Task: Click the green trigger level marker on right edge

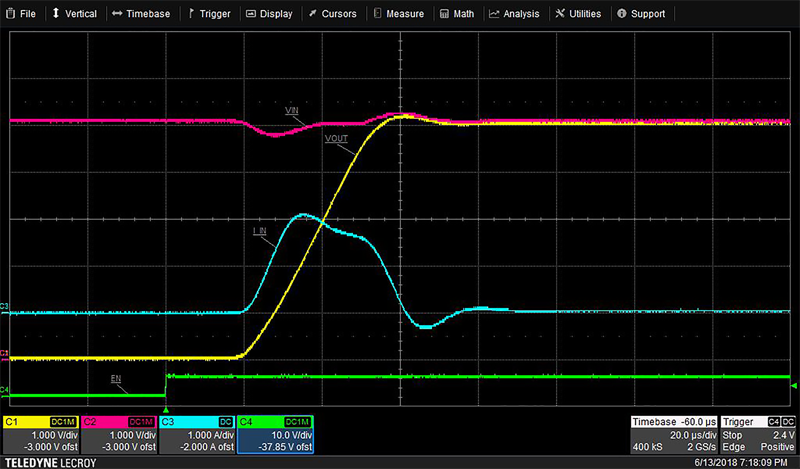Action: point(794,386)
